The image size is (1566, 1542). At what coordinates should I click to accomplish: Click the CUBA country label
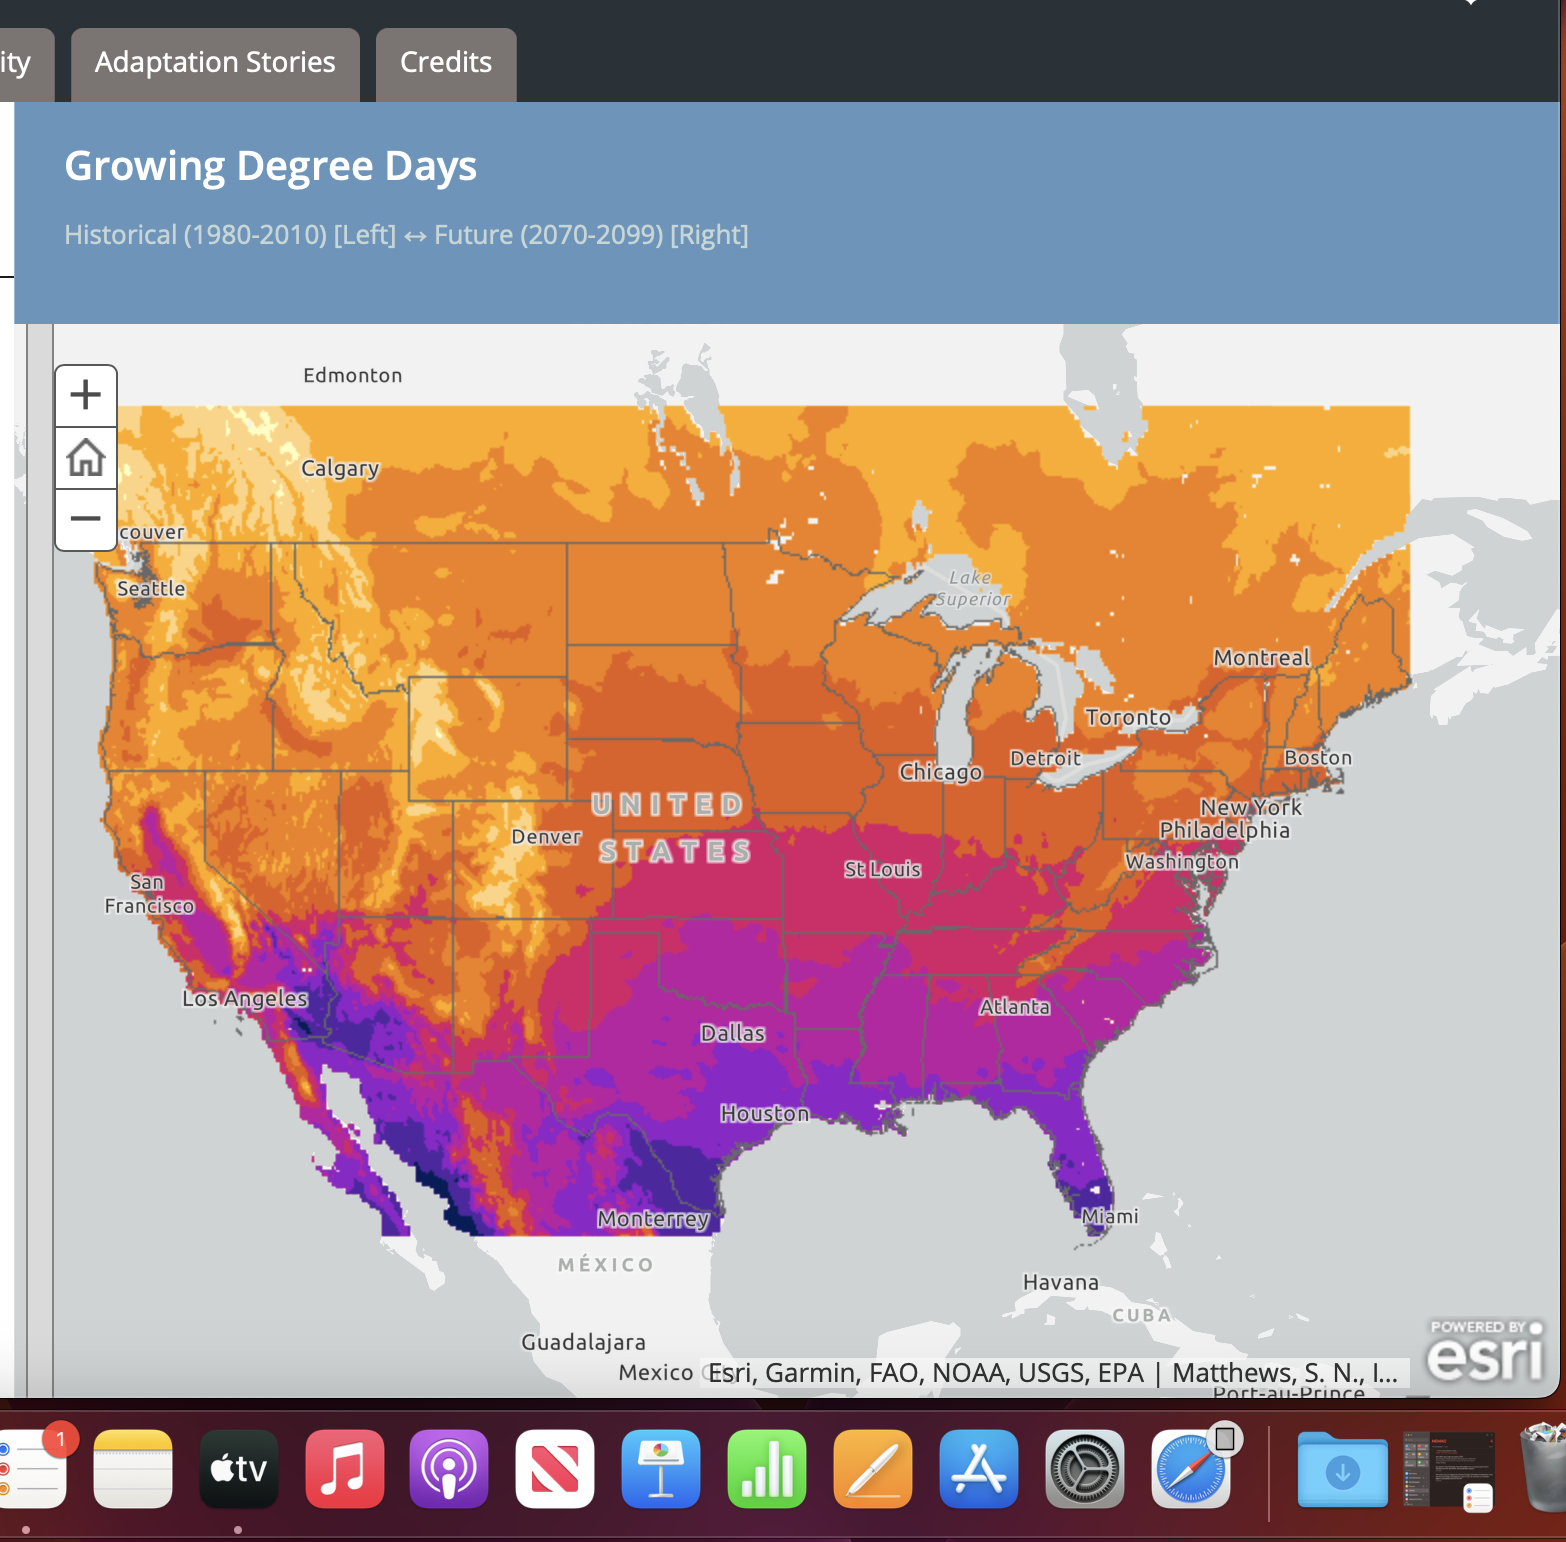[1142, 1316]
